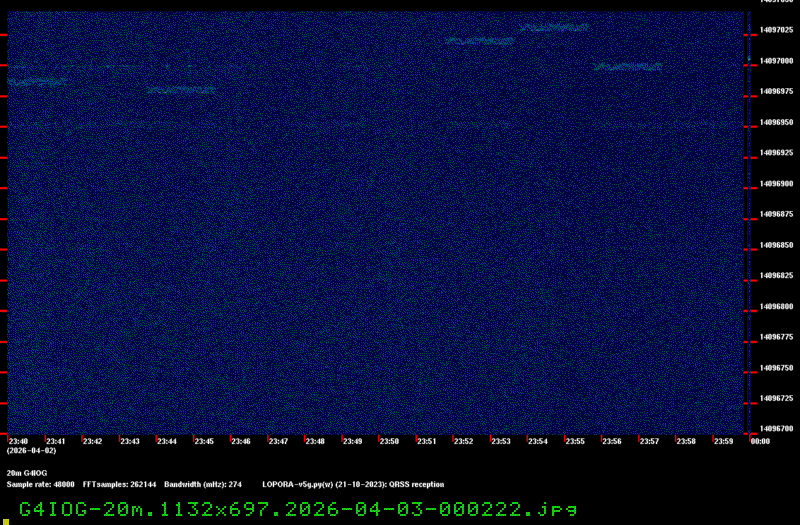Click the 14096725 frequency label

(777, 398)
